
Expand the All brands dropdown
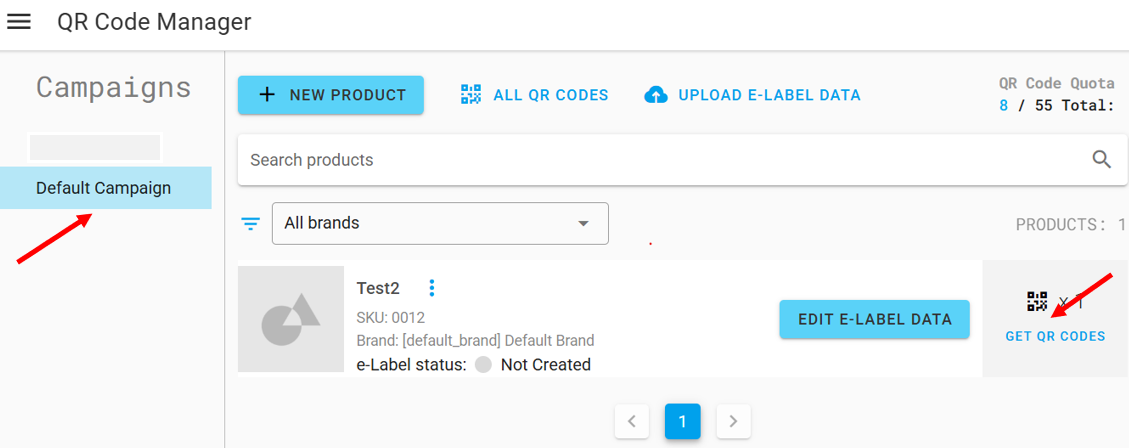click(583, 223)
